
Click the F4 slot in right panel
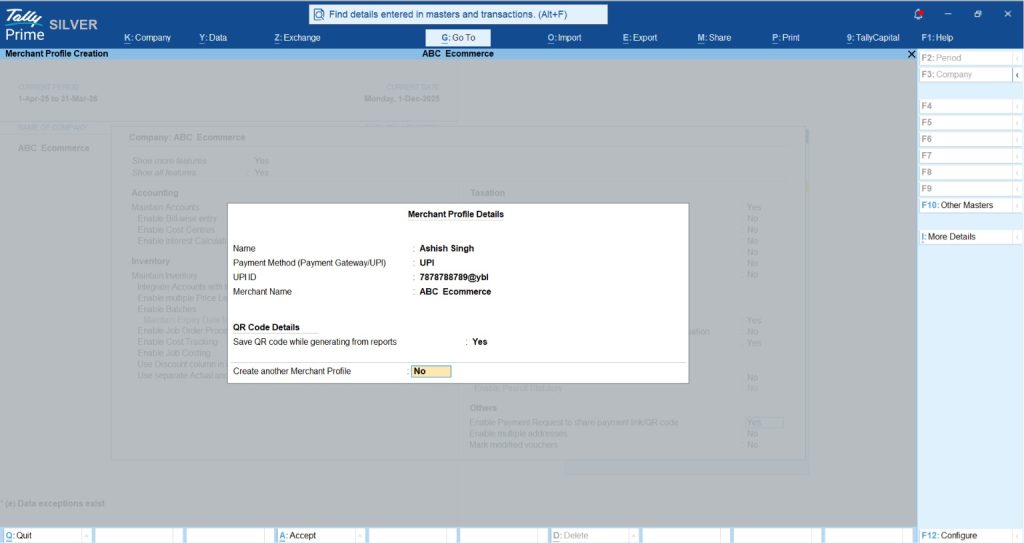967,106
